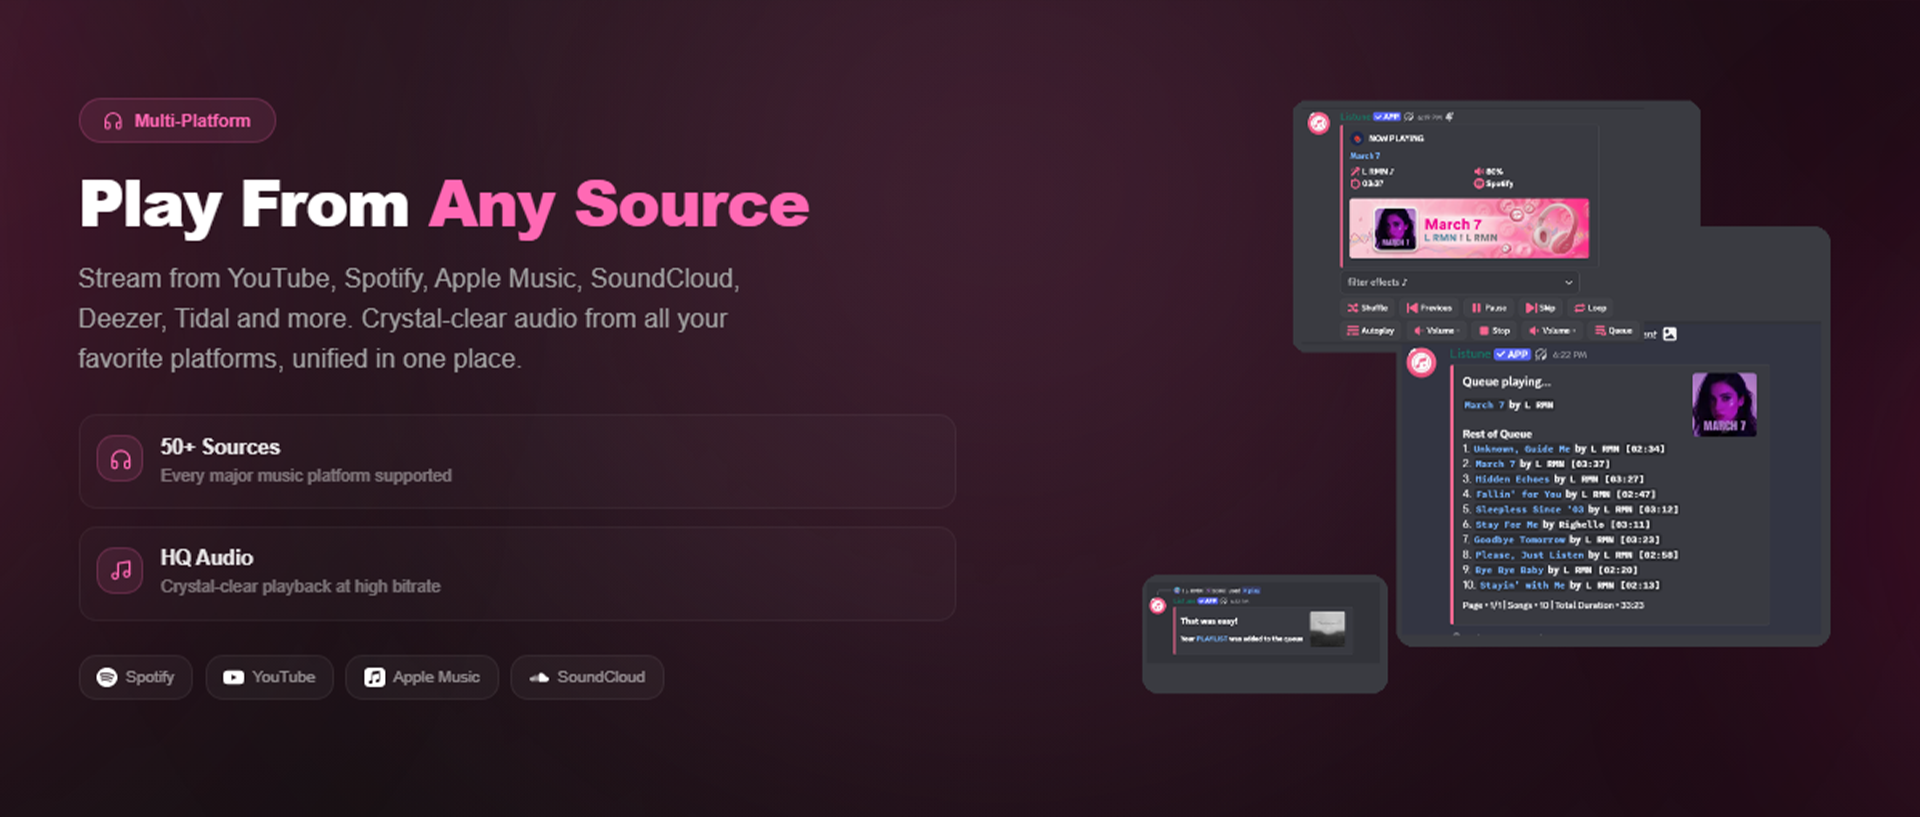Screen dimensions: 1920x817
Task: Click the Apple Music logo icon
Action: 374,677
